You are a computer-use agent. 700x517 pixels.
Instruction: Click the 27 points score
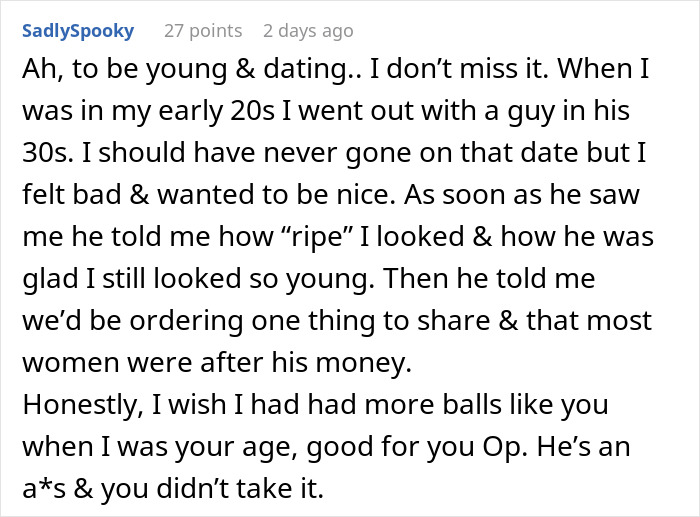[x=201, y=30]
